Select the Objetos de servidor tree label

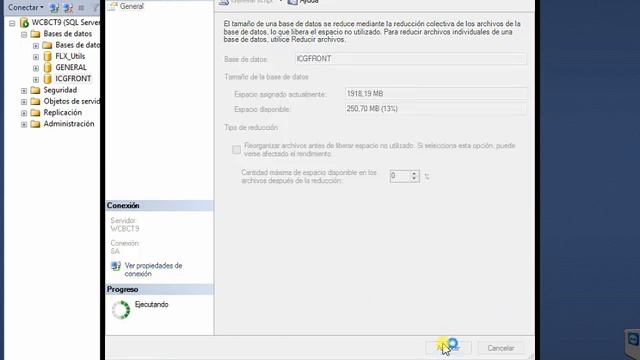[71, 101]
